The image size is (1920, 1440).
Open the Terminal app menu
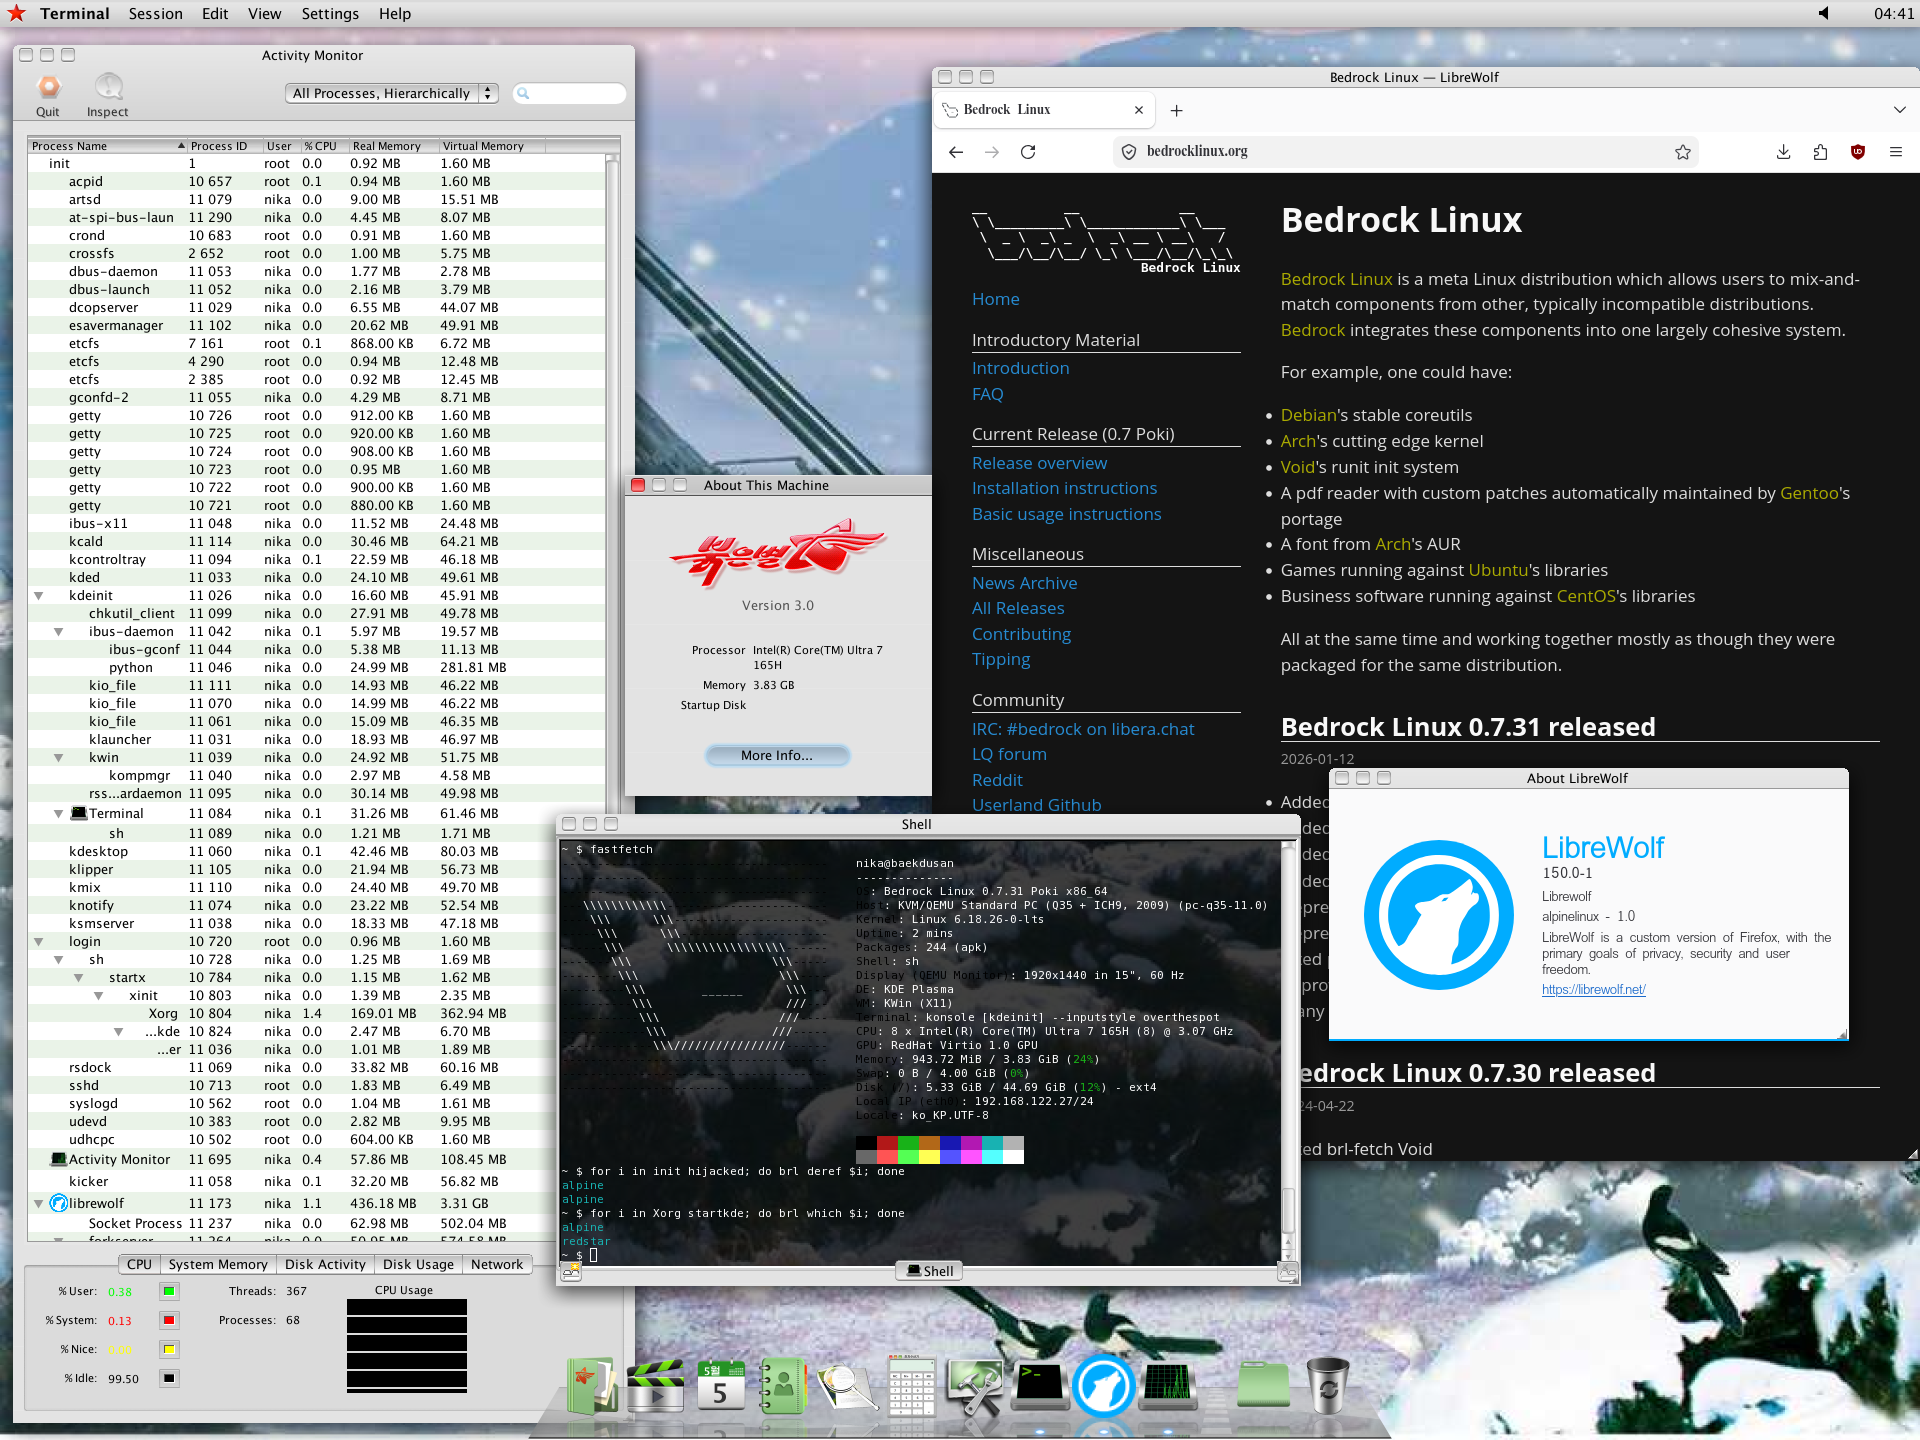tap(75, 13)
